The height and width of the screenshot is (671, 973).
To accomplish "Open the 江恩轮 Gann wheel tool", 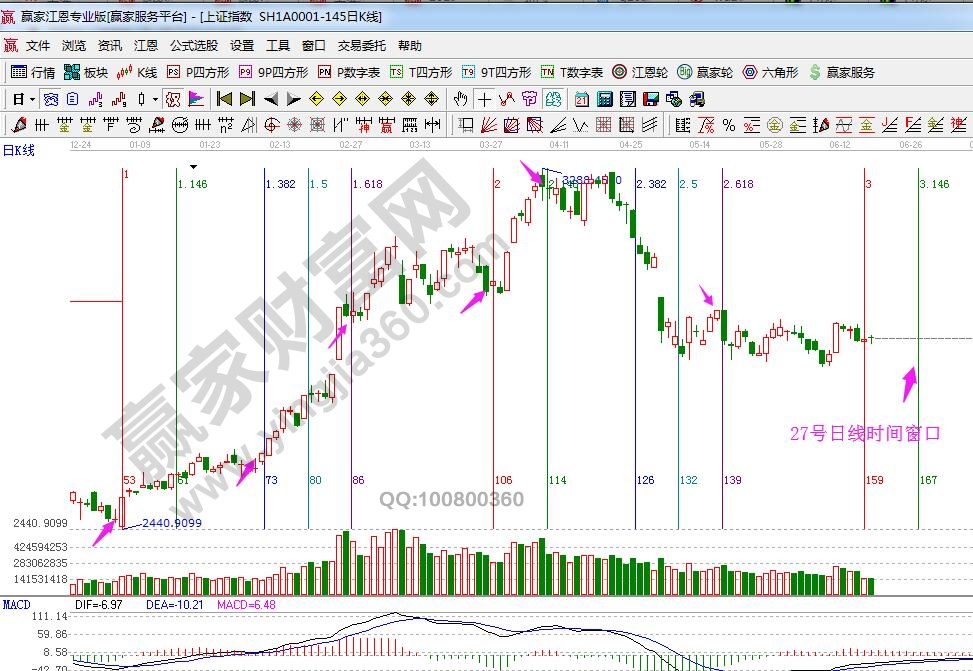I will coord(640,72).
